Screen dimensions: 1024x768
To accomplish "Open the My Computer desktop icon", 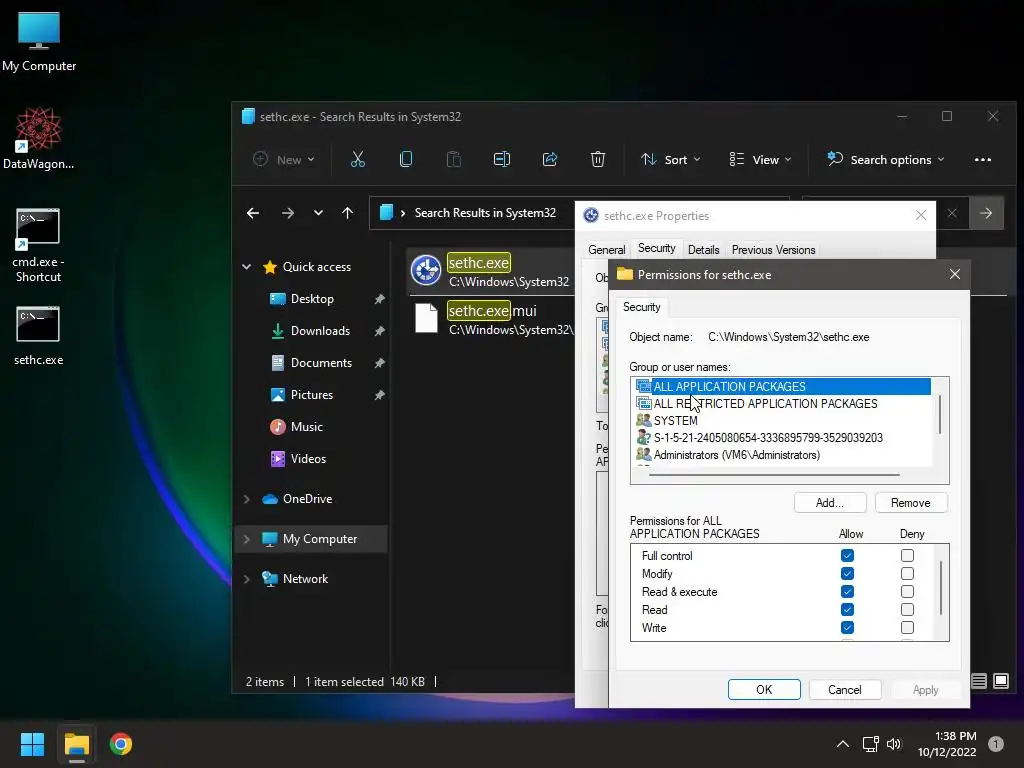I will pyautogui.click(x=39, y=42).
